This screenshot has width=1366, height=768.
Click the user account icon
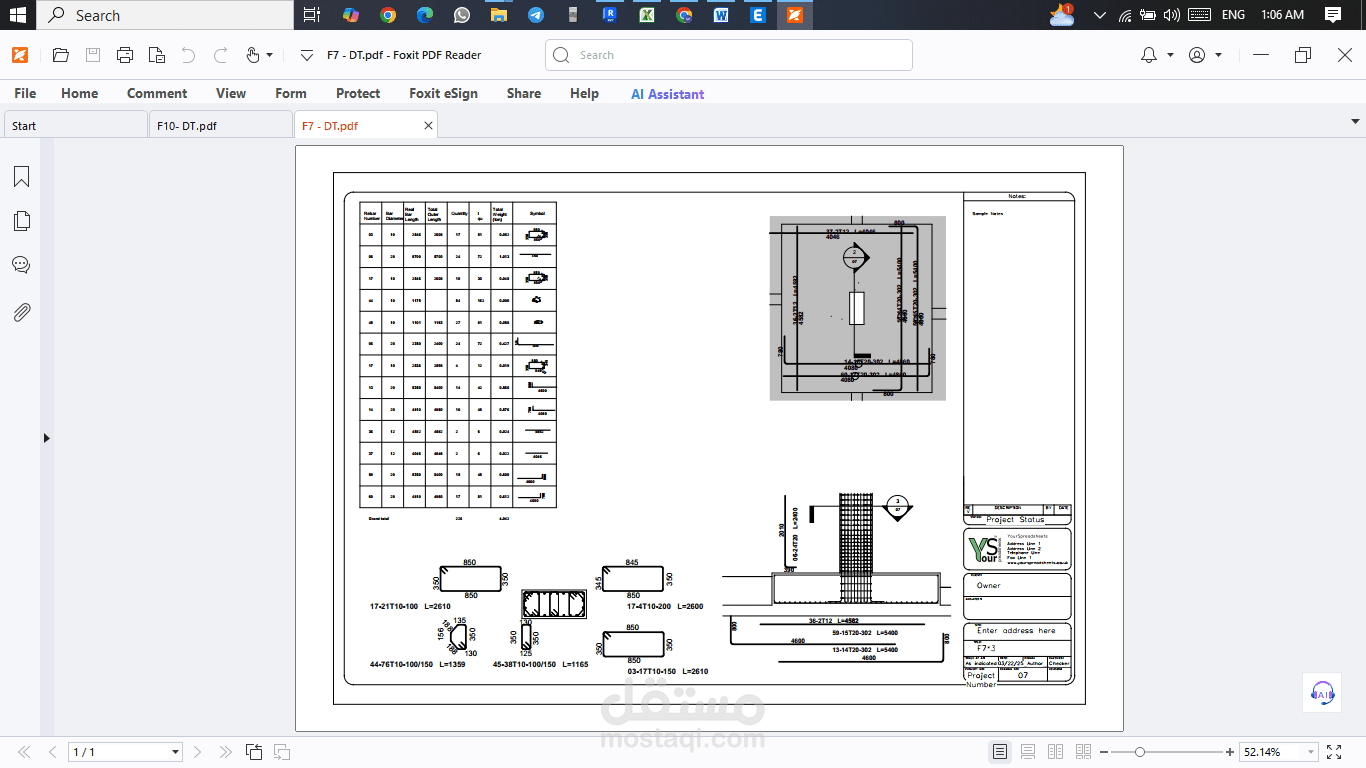pos(1197,55)
